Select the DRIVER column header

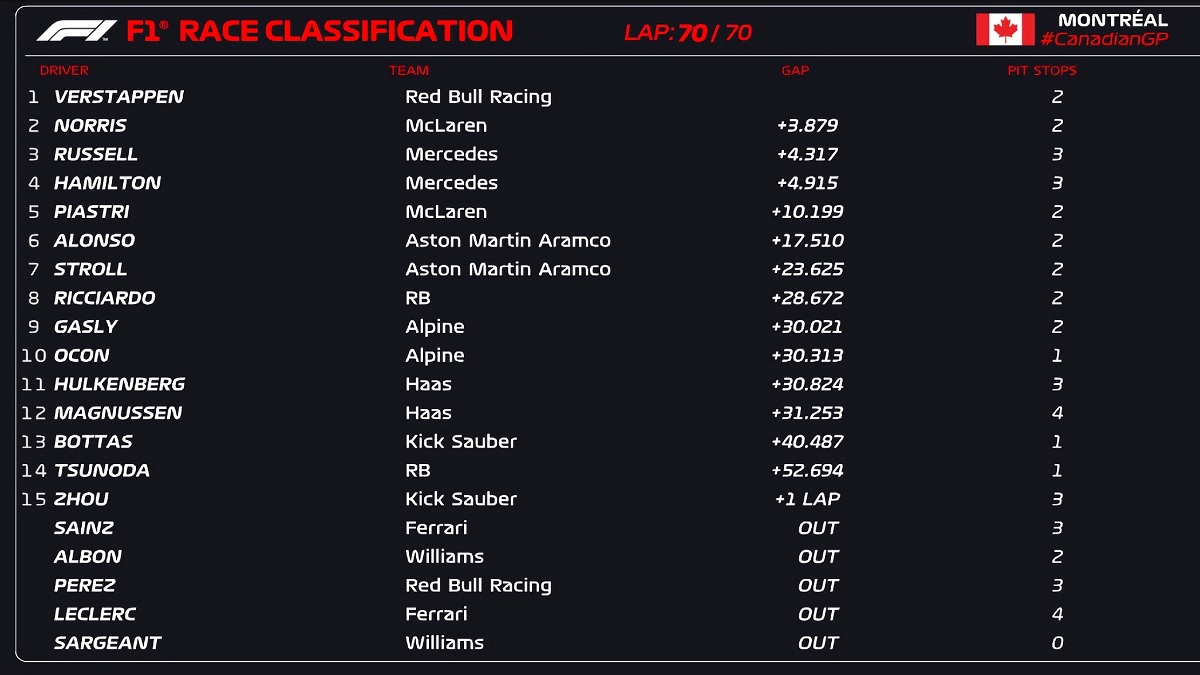64,71
